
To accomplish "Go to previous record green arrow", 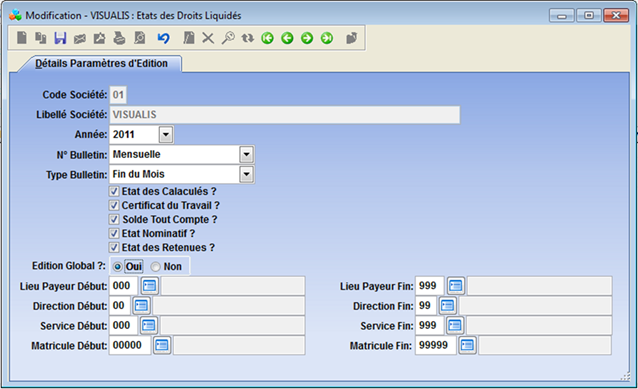I will point(287,38).
